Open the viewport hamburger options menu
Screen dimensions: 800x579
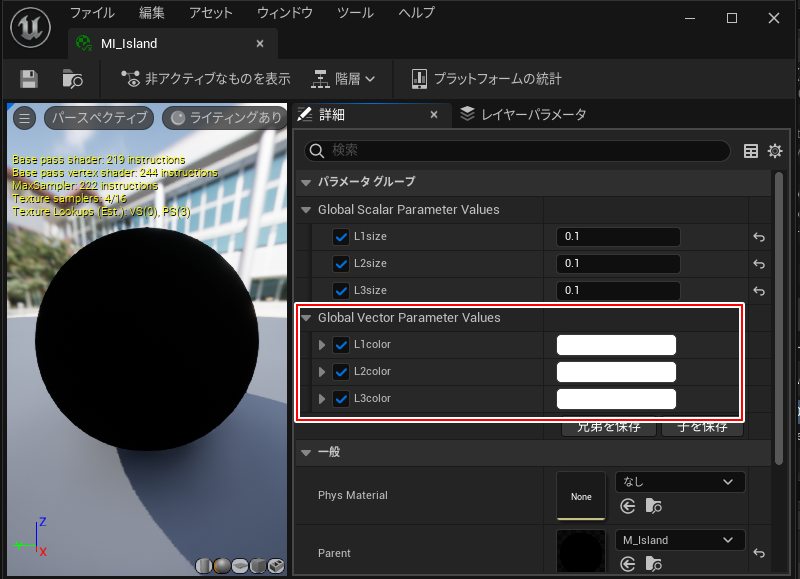(25, 118)
